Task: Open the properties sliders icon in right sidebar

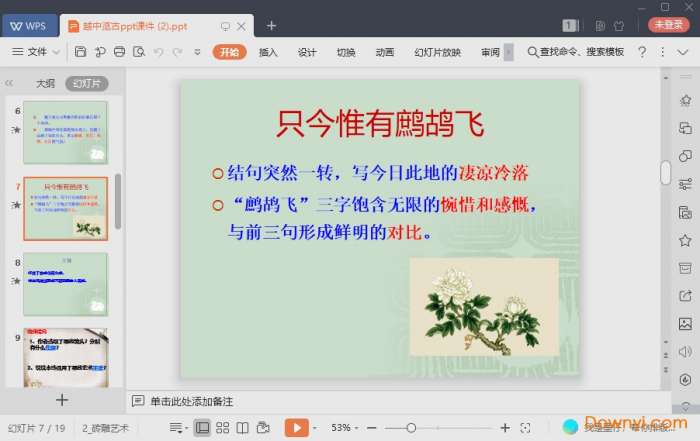Action: (685, 184)
